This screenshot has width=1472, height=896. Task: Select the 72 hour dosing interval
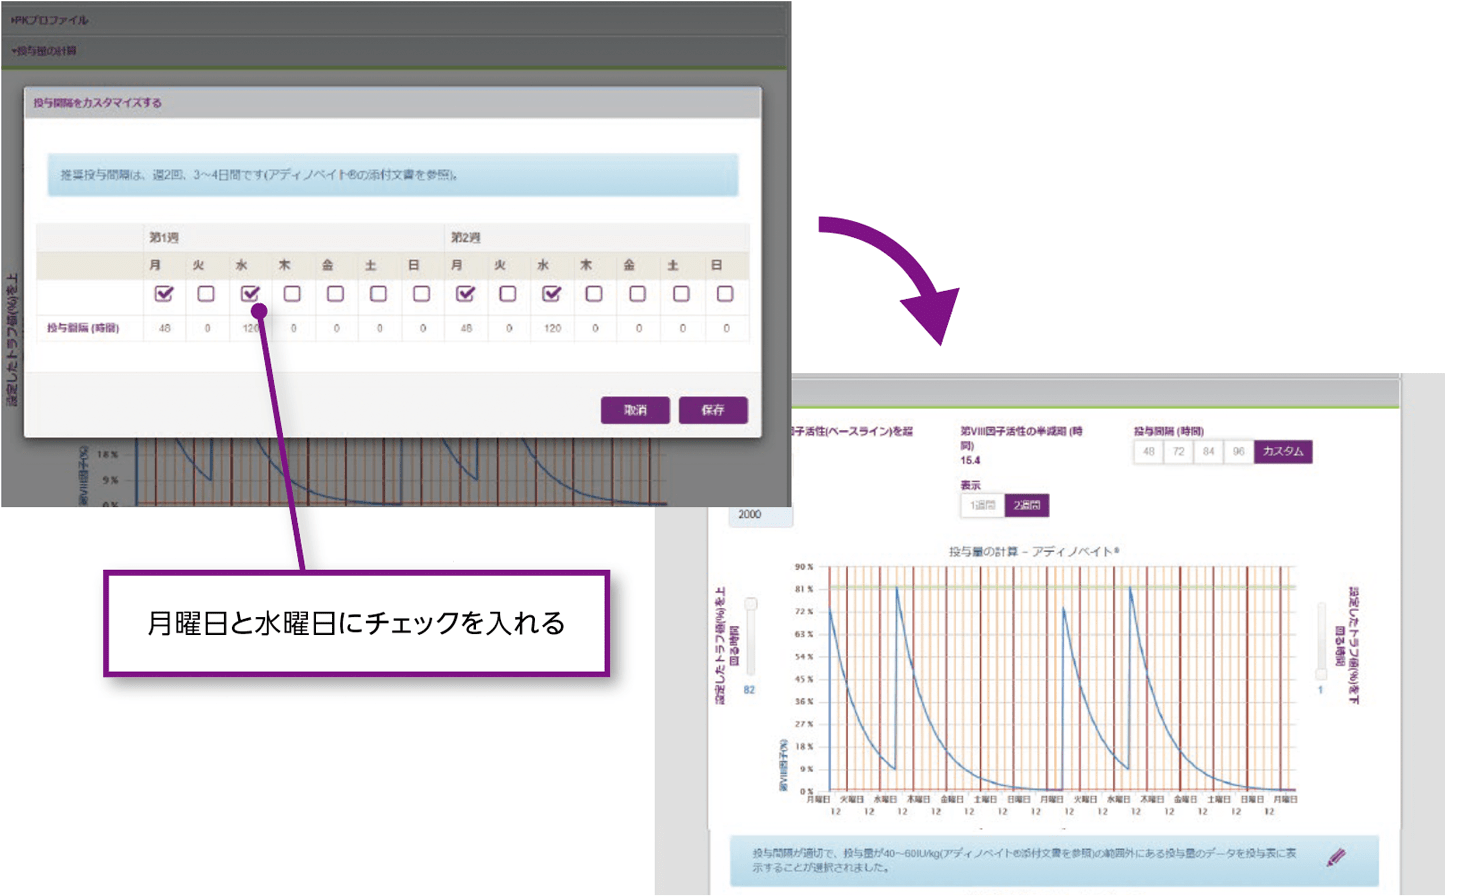coord(1179,452)
